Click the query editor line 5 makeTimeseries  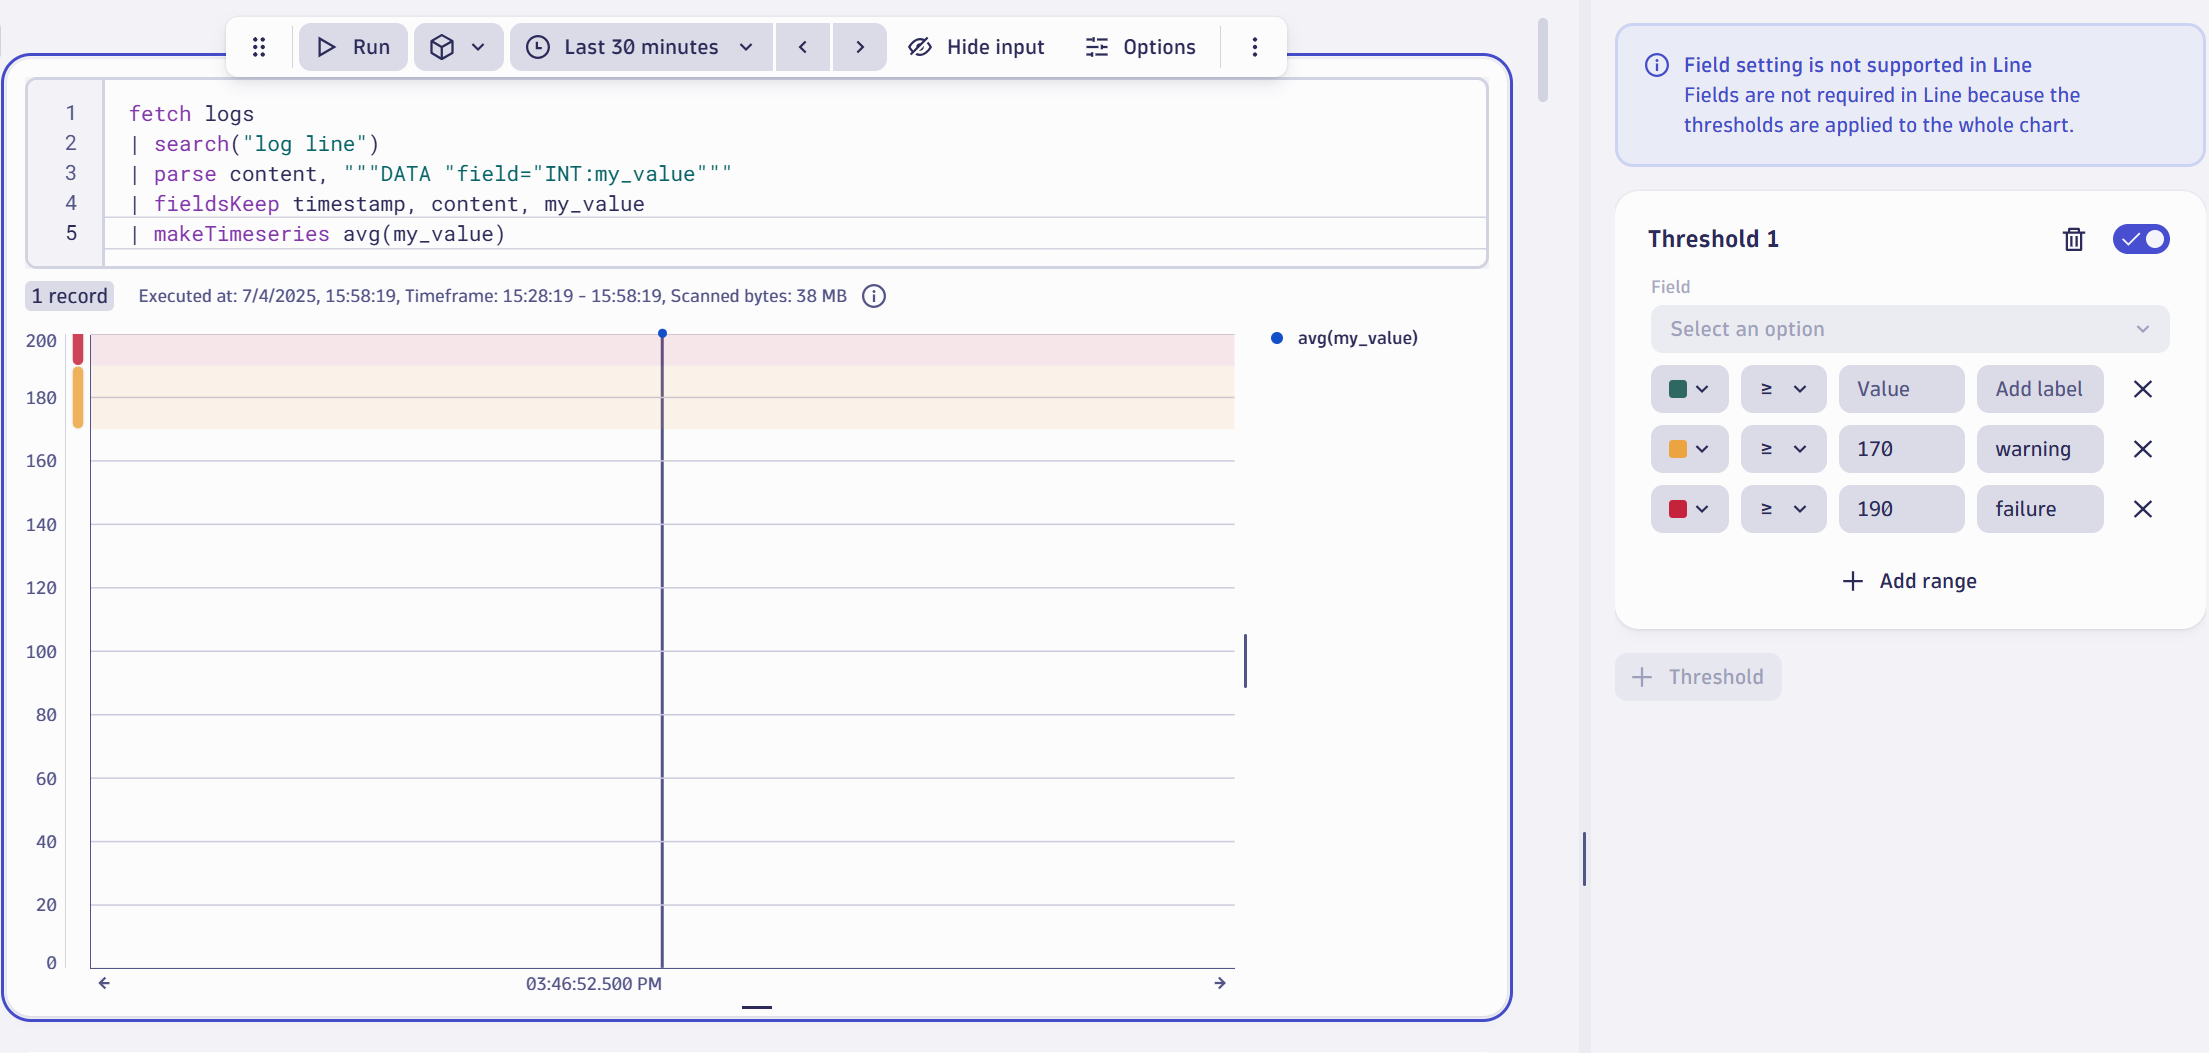click(318, 234)
